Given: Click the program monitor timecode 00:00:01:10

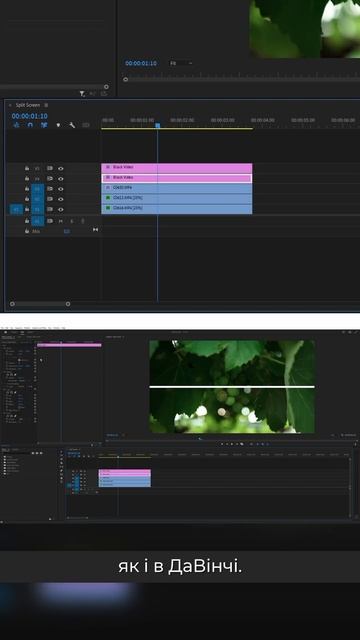Looking at the screenshot, I should (141, 63).
